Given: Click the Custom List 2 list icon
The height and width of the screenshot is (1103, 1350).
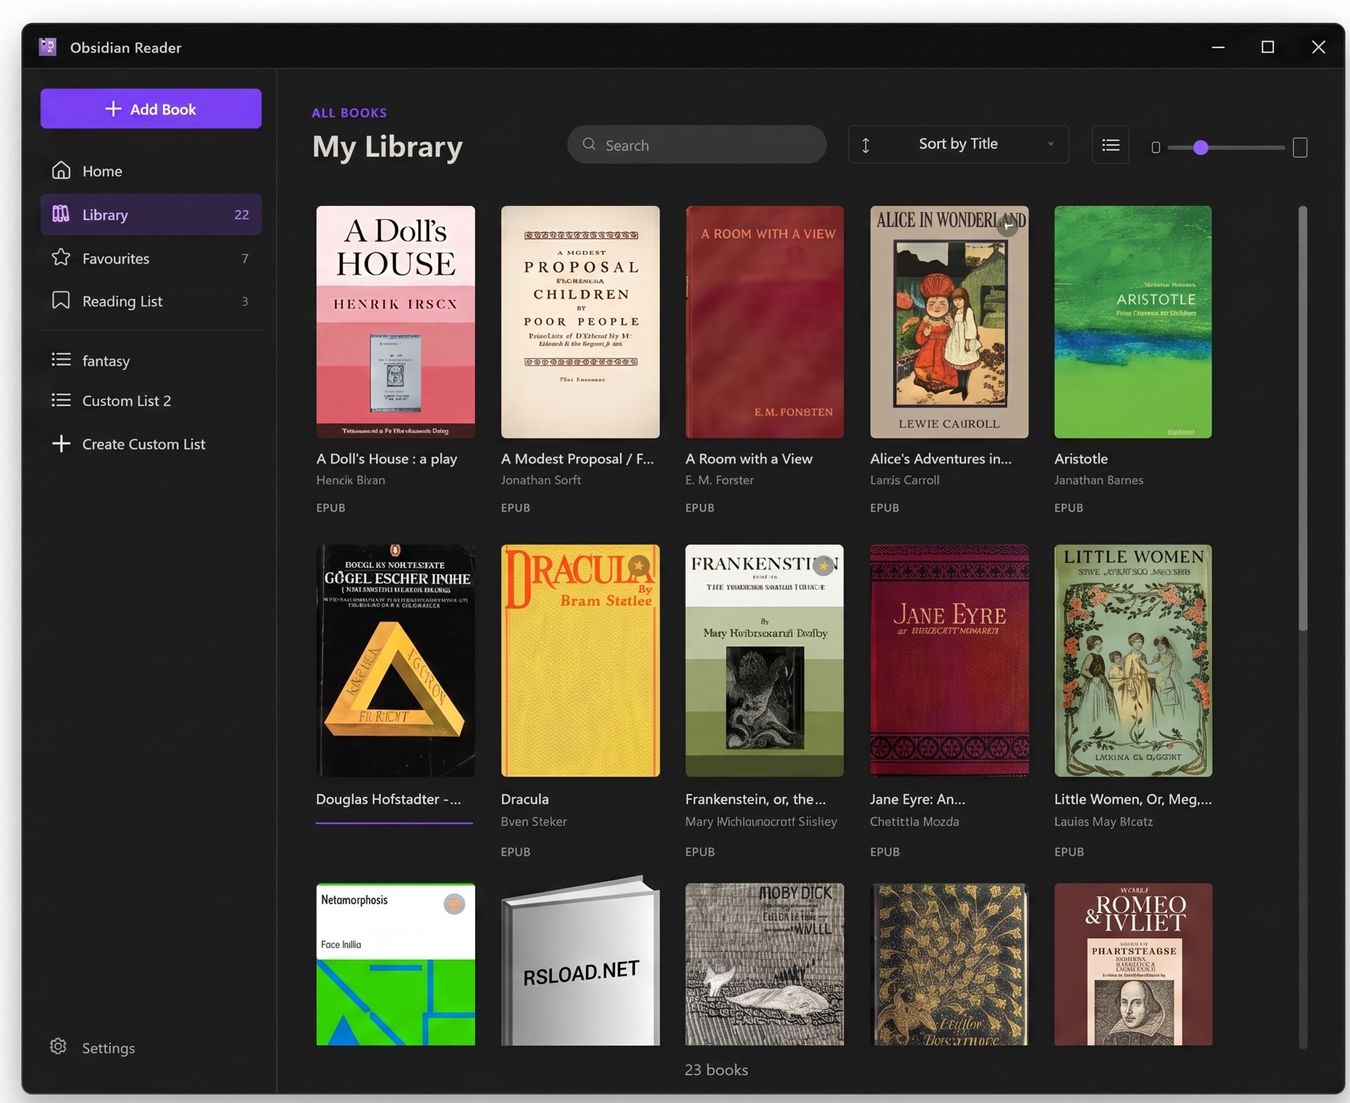Looking at the screenshot, I should pos(61,400).
